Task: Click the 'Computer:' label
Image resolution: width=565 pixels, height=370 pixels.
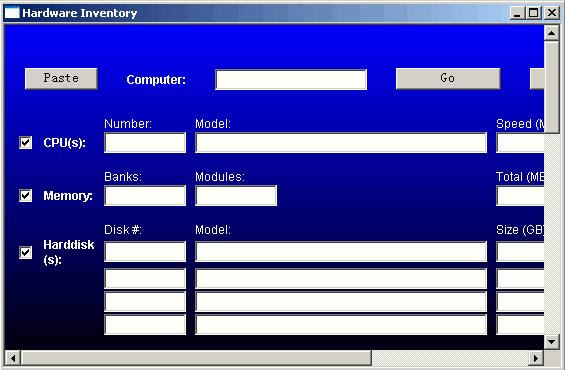Action: point(156,80)
